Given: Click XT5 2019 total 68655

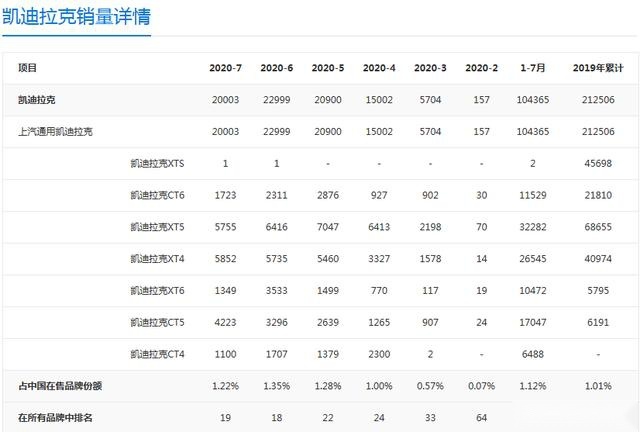Looking at the screenshot, I should [x=598, y=227].
